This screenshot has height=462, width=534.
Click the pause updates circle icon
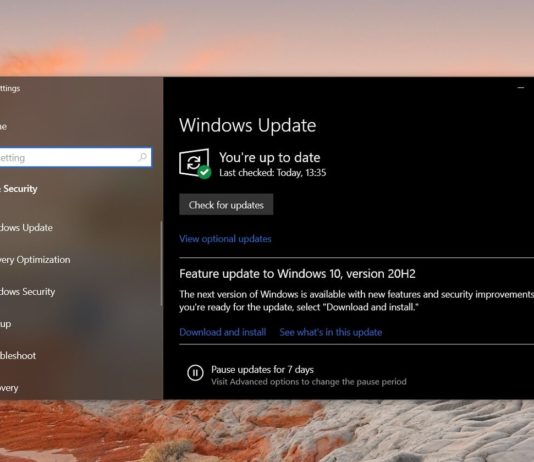point(195,373)
